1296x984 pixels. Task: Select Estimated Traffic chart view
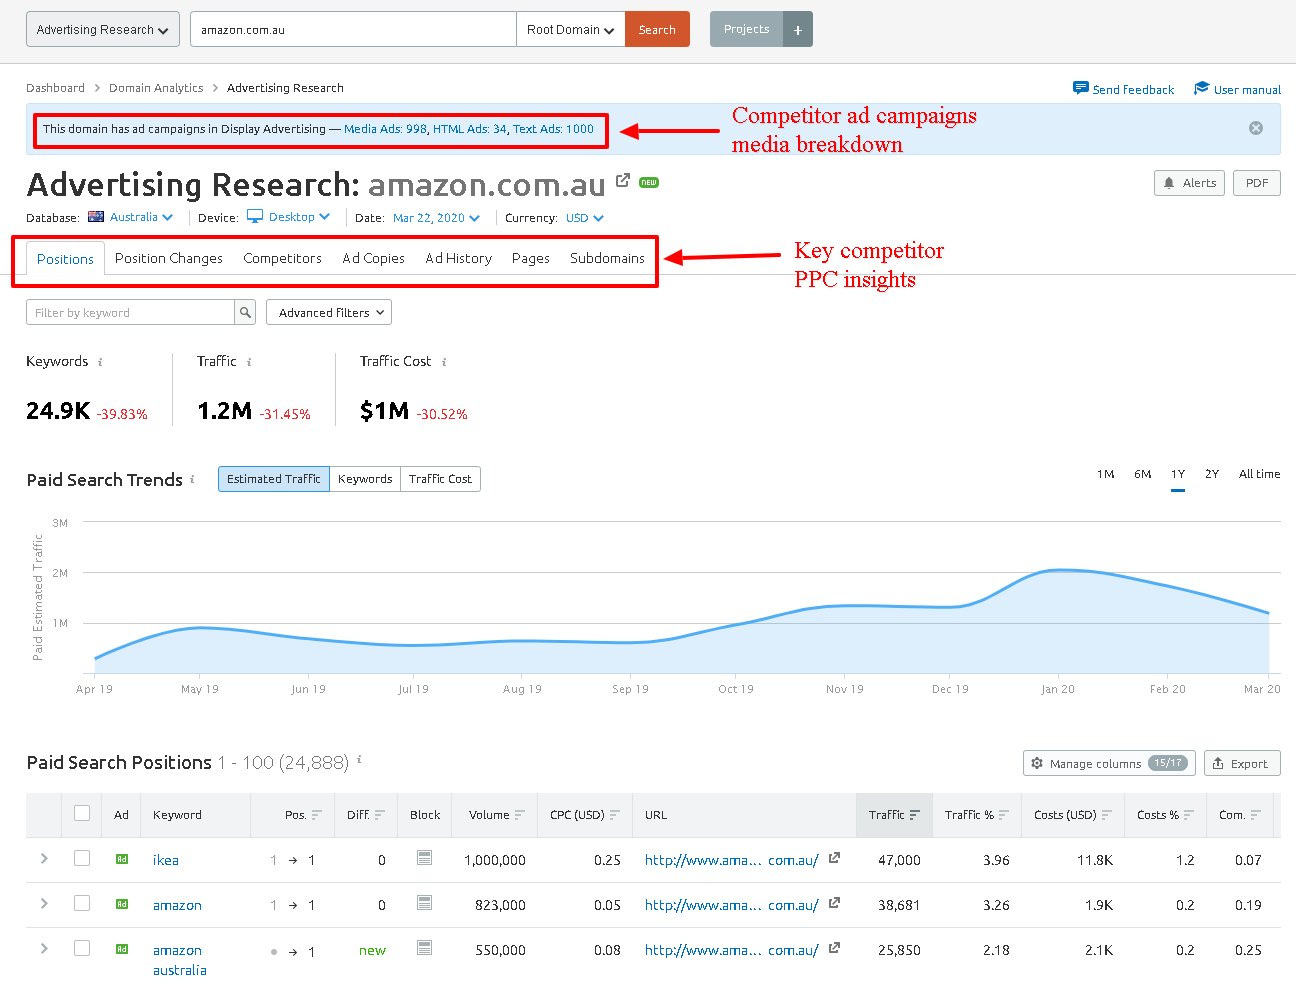pyautogui.click(x=274, y=479)
